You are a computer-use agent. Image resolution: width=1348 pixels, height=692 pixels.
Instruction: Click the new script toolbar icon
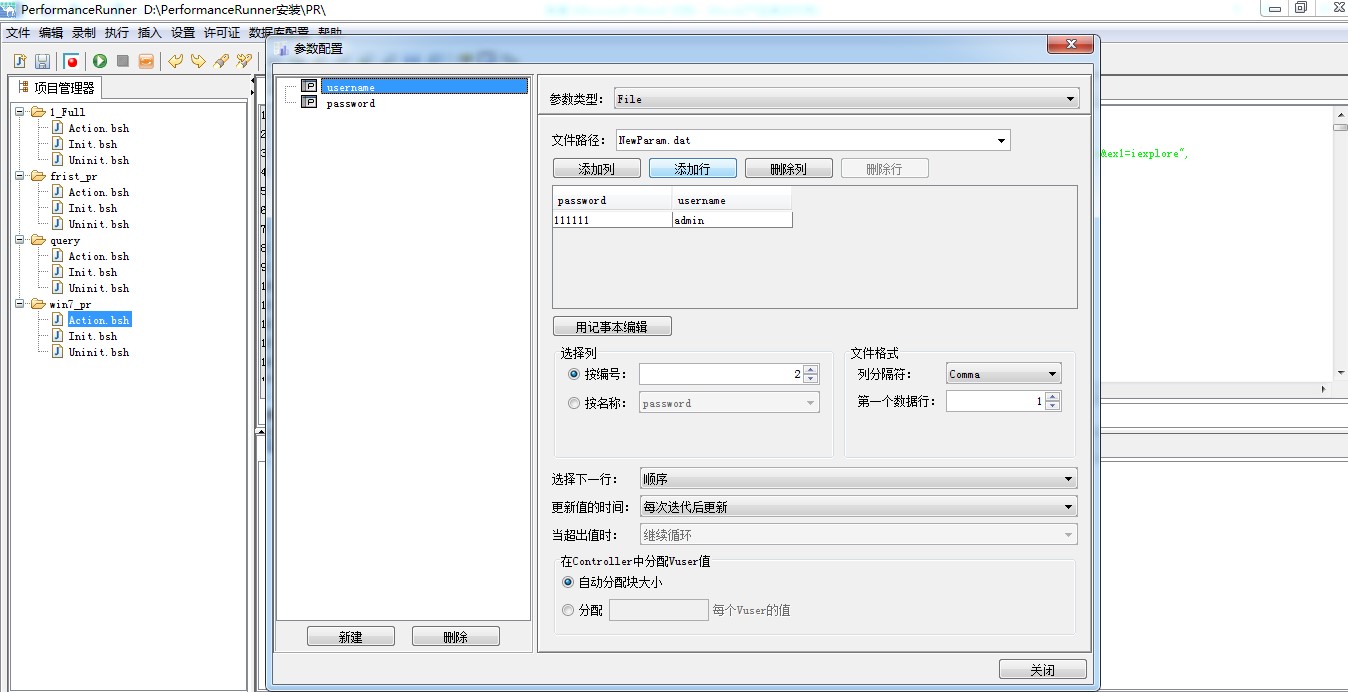click(x=18, y=60)
